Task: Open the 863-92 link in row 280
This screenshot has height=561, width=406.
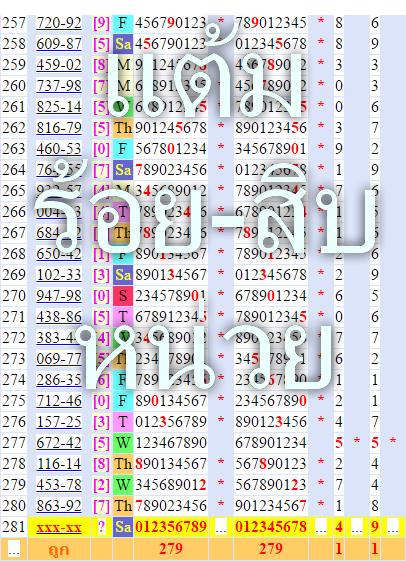Action: point(59,506)
